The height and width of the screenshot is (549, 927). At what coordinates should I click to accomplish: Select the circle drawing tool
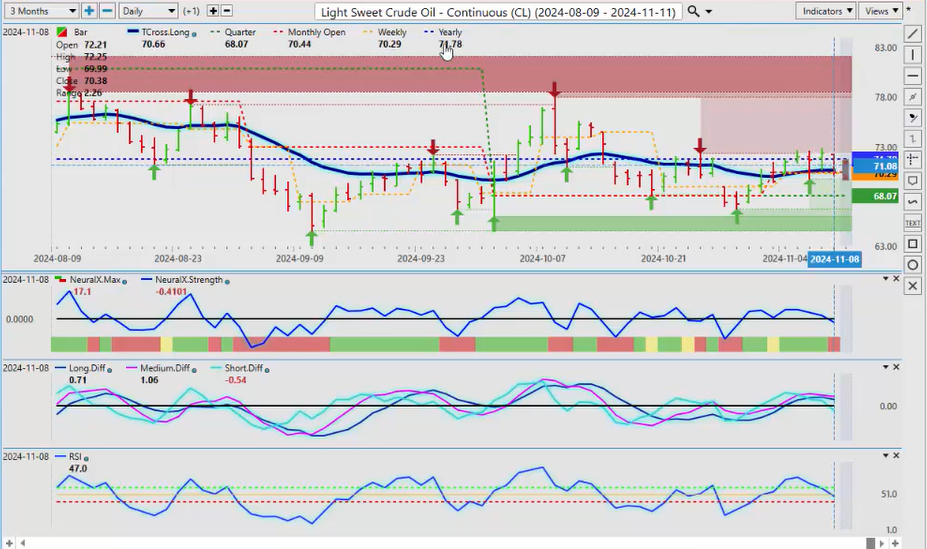click(x=912, y=265)
